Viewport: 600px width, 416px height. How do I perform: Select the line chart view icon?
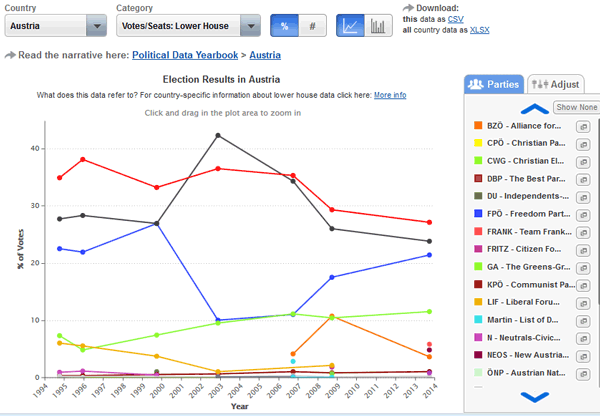pos(350,26)
